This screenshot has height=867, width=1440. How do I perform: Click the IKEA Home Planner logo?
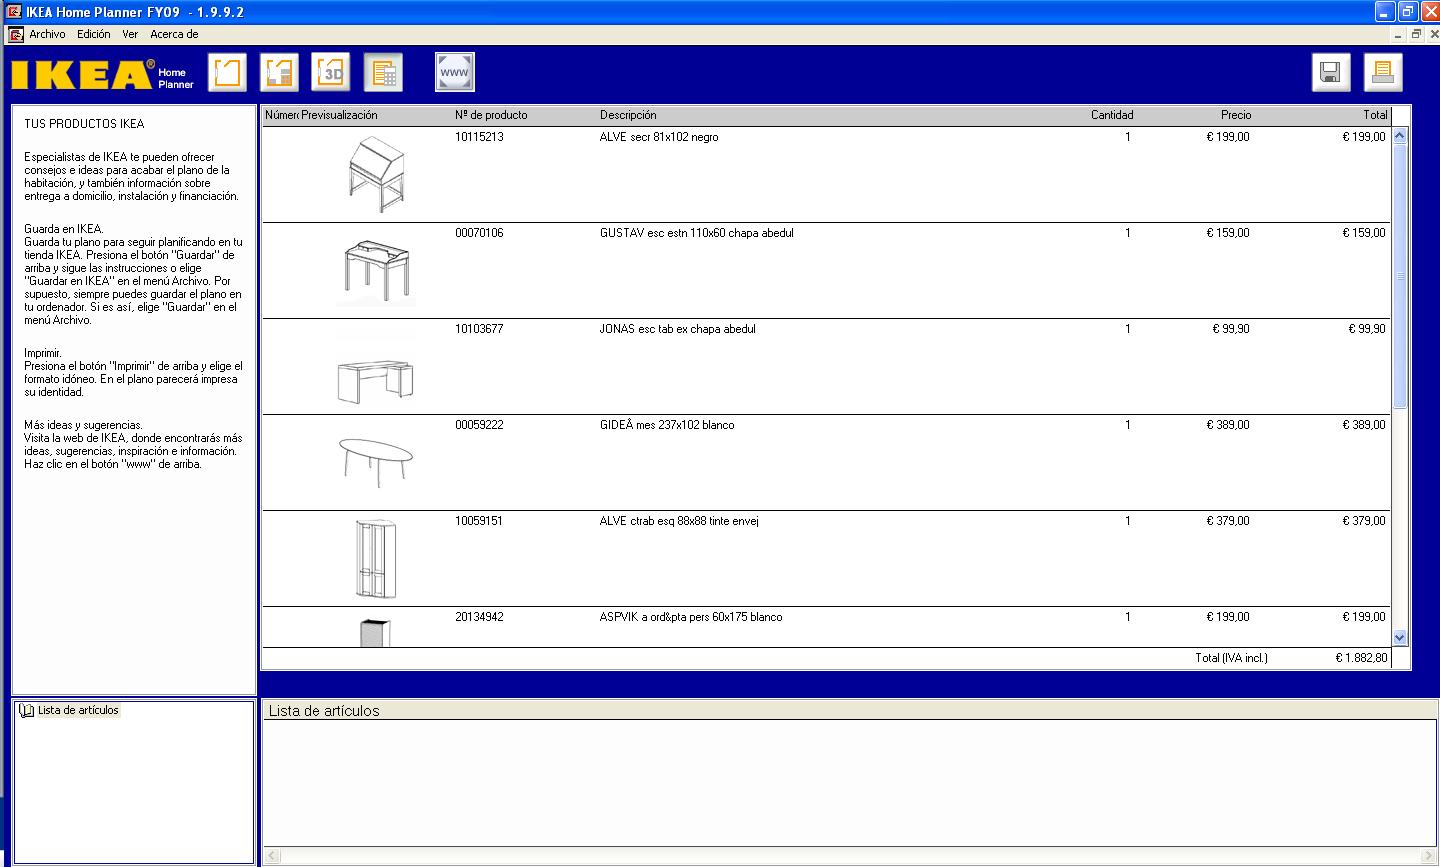pos(101,74)
